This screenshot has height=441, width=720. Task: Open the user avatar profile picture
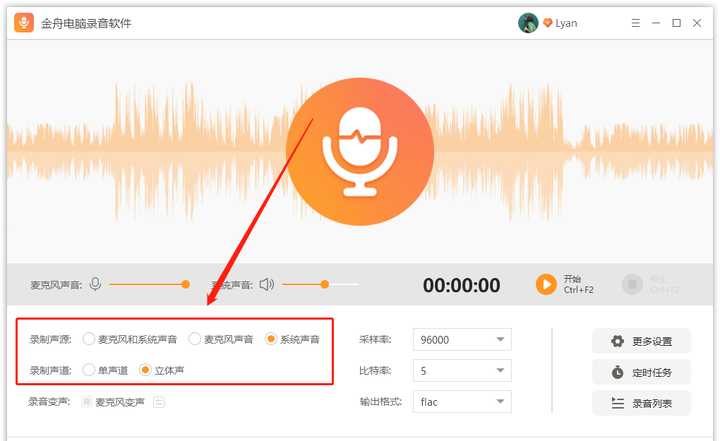[528, 23]
